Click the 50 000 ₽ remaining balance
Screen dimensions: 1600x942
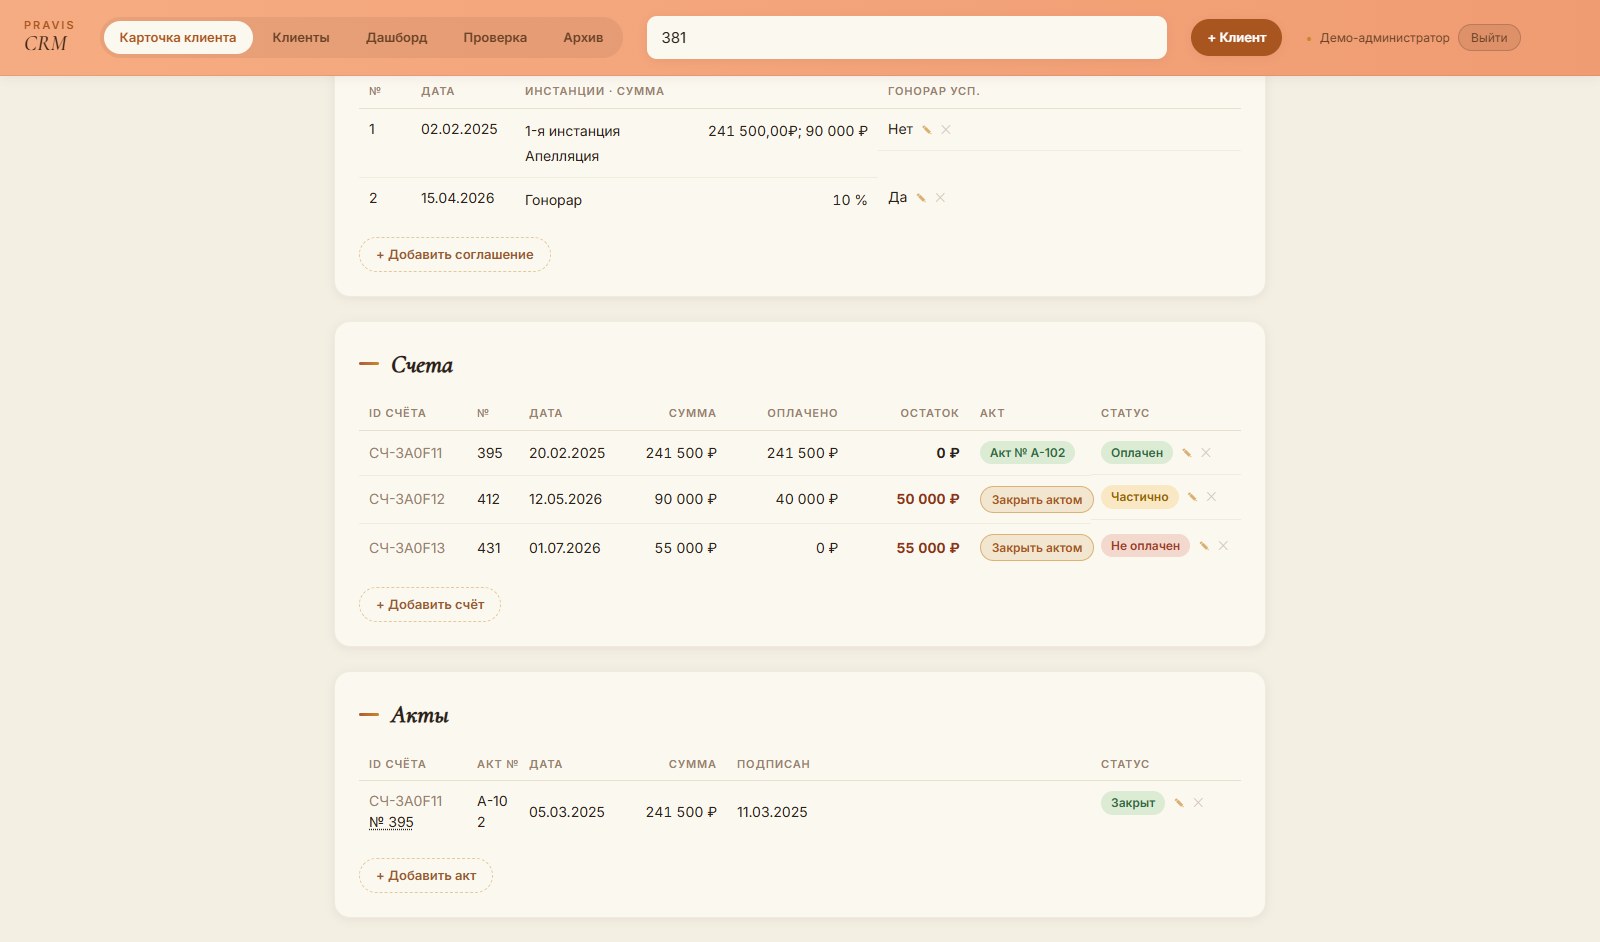928,499
